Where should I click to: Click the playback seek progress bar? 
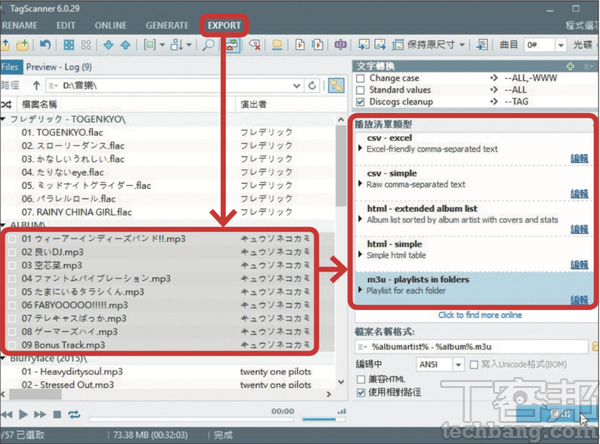click(191, 420)
